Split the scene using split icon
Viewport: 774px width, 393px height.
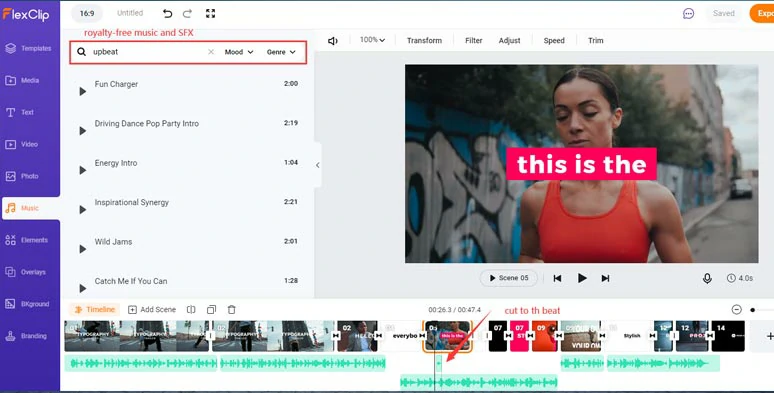[x=191, y=310]
